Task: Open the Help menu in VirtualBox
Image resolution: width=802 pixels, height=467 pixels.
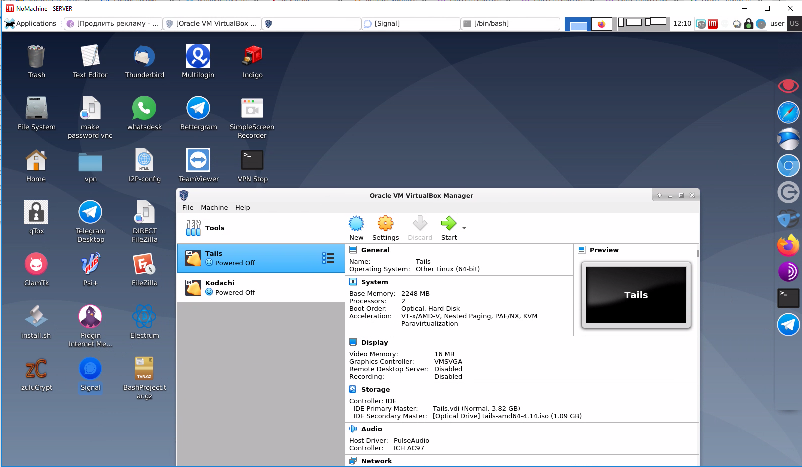Action: [242, 207]
